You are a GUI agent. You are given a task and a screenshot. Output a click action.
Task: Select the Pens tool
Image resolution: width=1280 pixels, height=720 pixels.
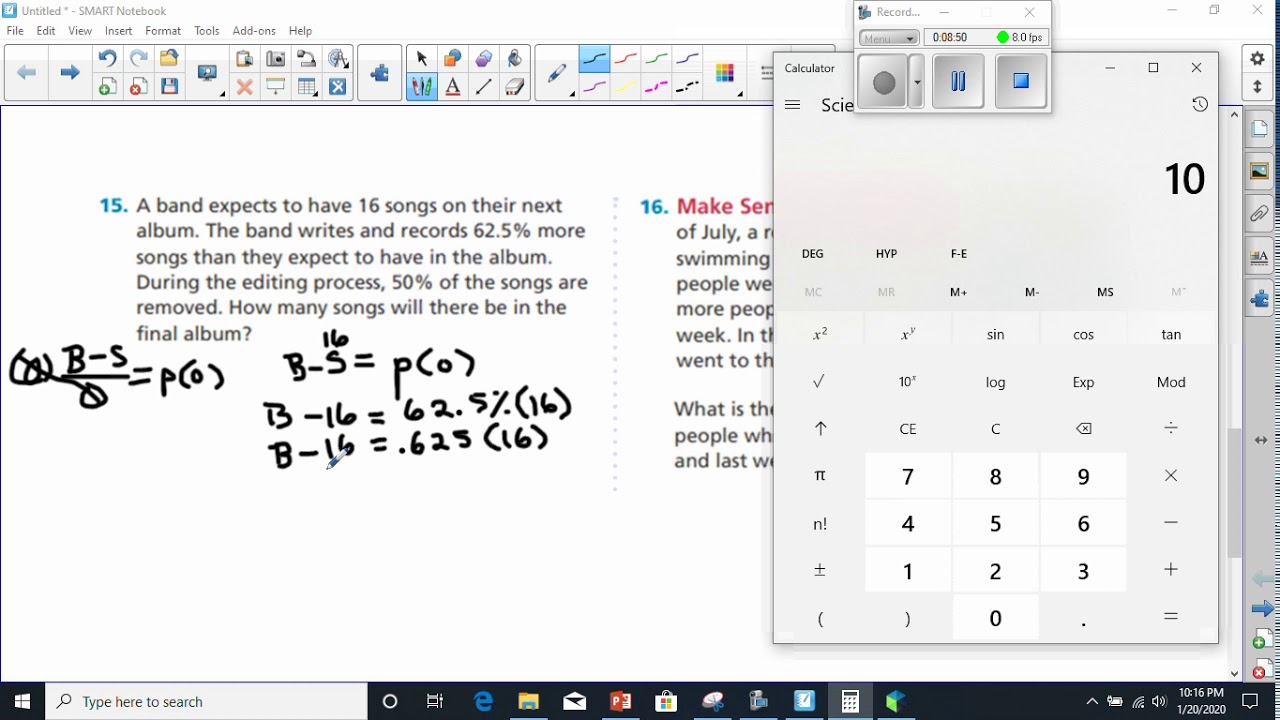point(421,87)
